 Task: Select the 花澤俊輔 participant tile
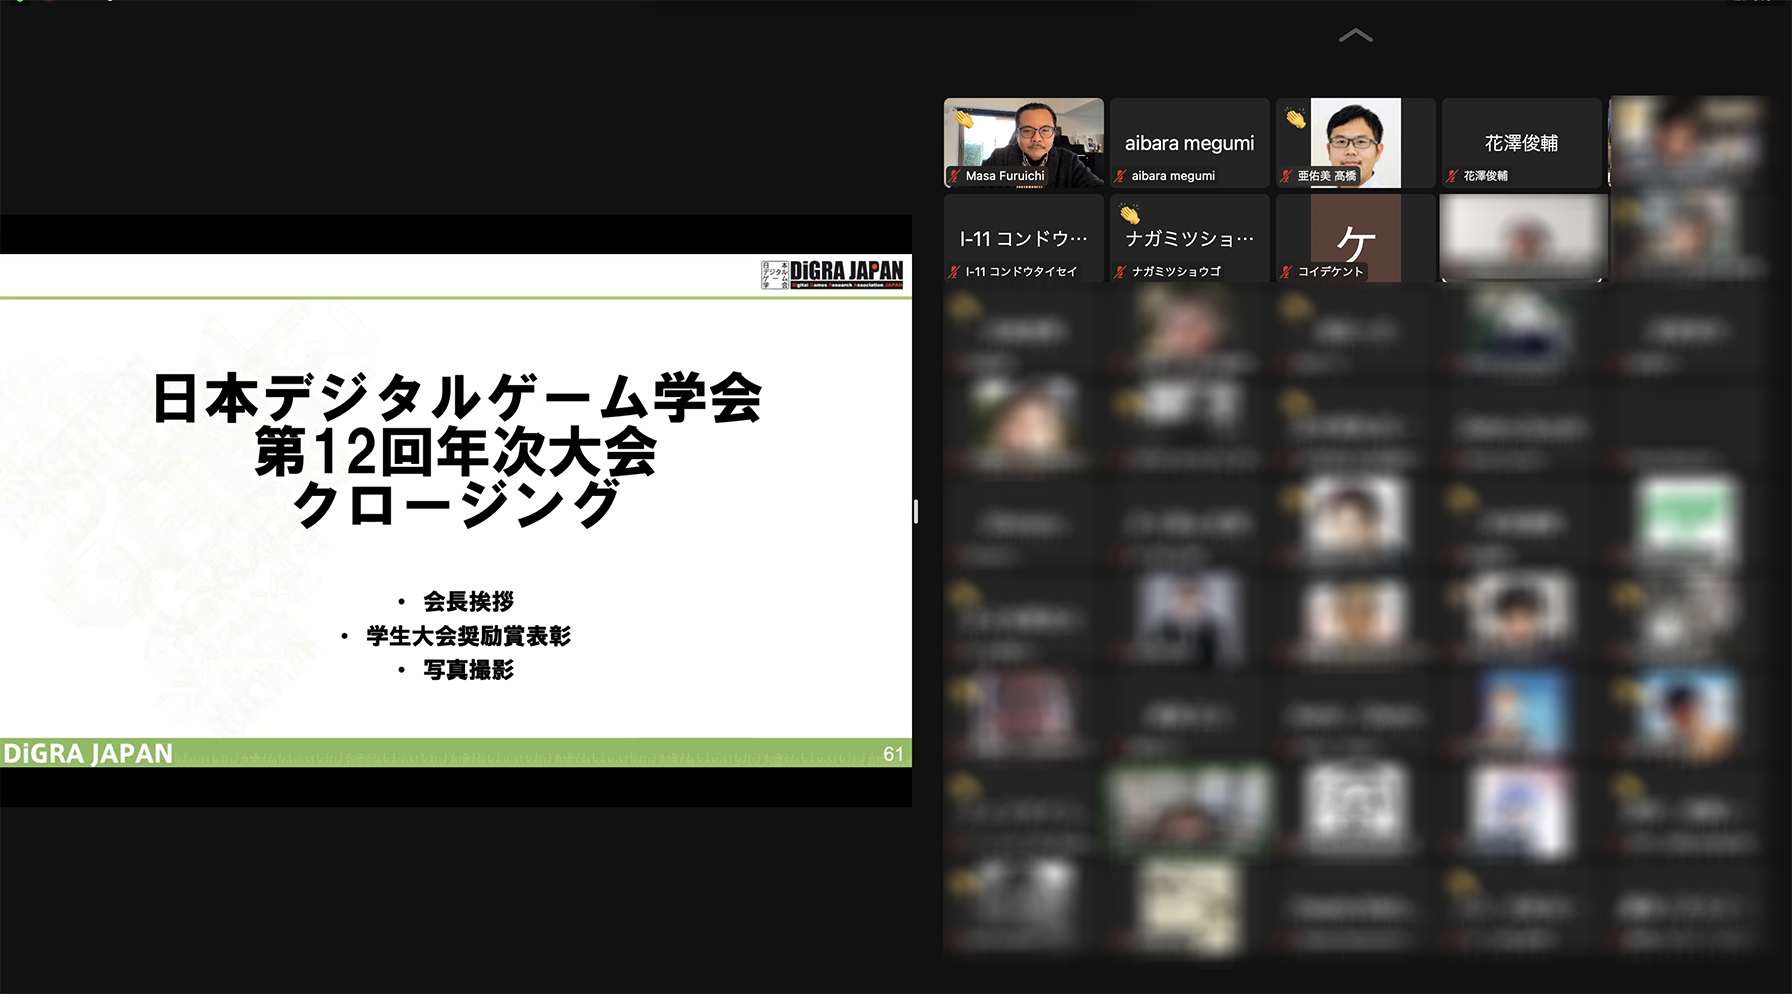pyautogui.click(x=1521, y=142)
